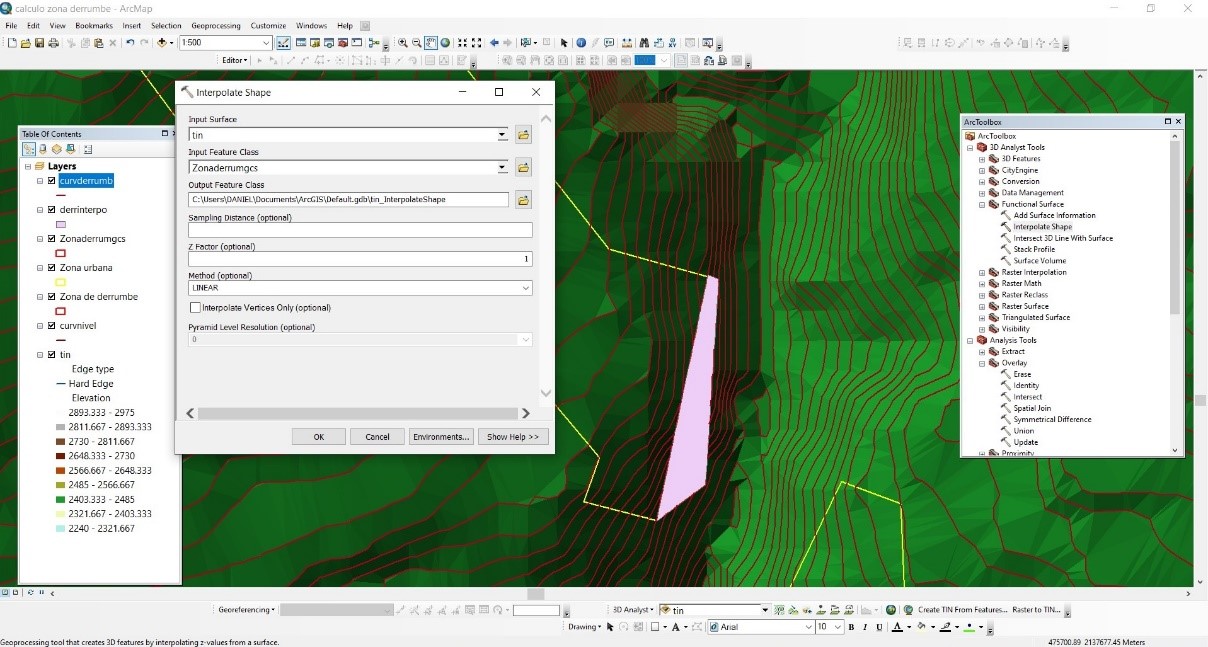Open the Input Feature Class dropdown
This screenshot has height=647, width=1208.
tap(502, 168)
